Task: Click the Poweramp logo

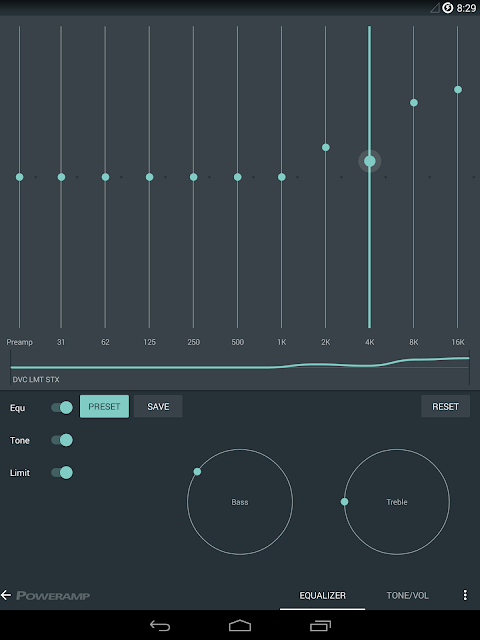Action: [53, 596]
